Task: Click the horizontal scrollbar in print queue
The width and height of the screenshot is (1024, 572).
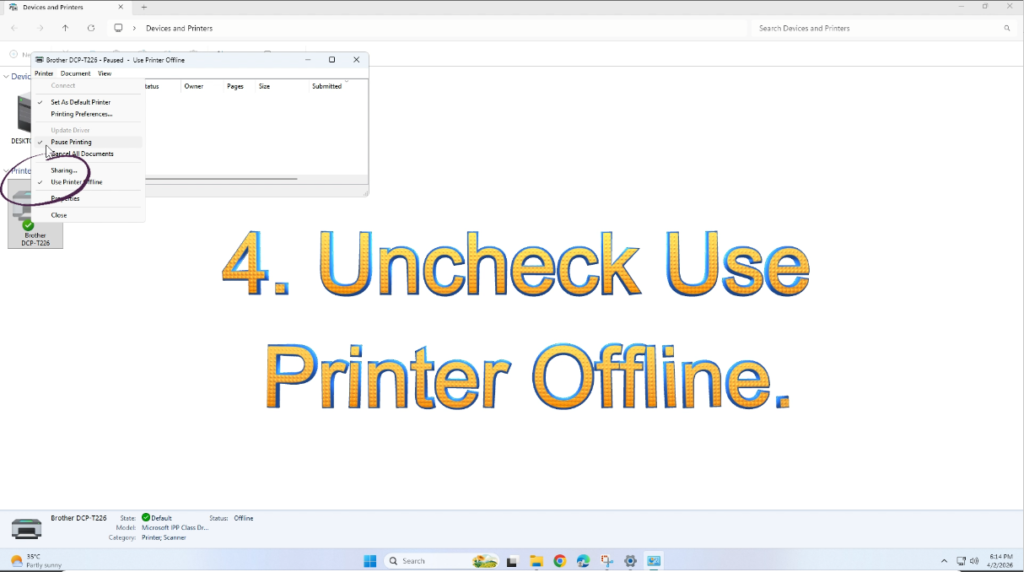Action: pyautogui.click(x=221, y=179)
